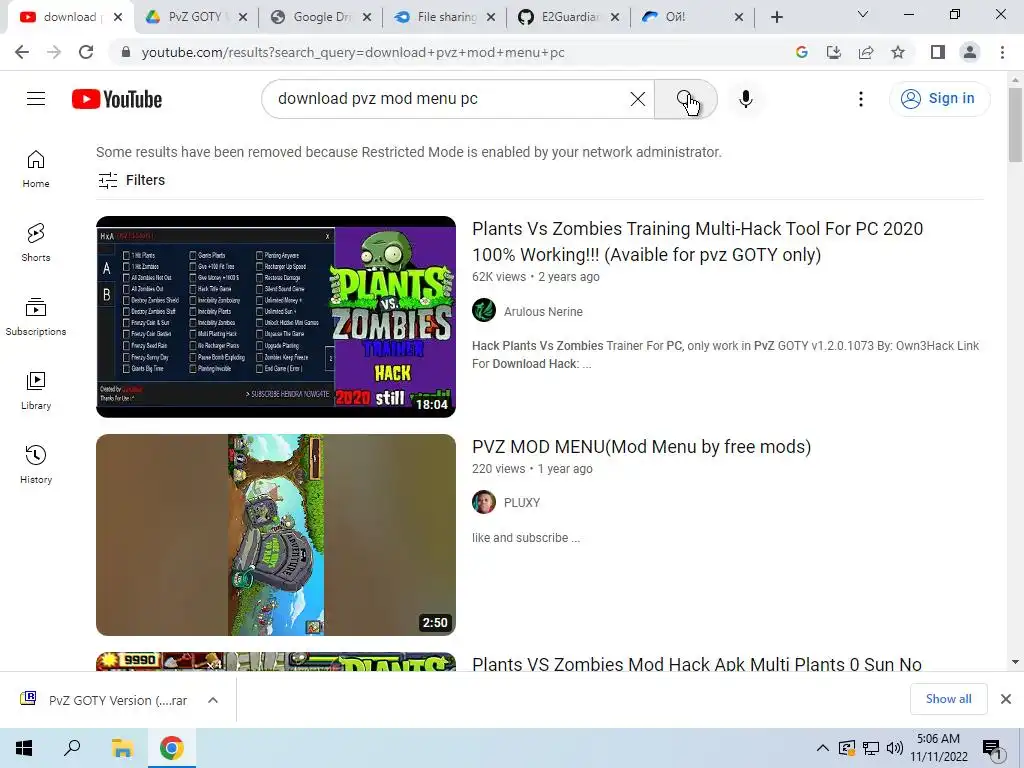This screenshot has height=768, width=1024.
Task: Open the Windows Start menu
Action: [x=24, y=748]
